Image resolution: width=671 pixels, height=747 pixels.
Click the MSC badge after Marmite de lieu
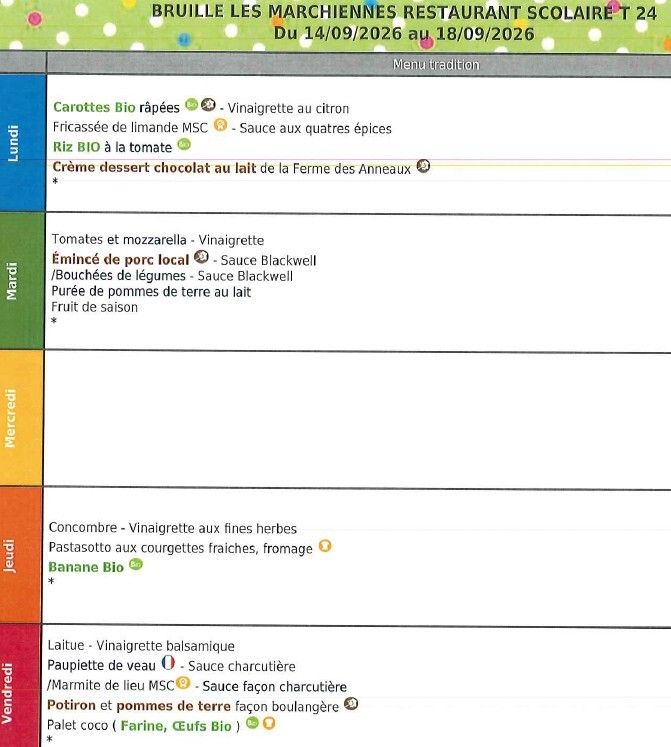pyautogui.click(x=183, y=683)
